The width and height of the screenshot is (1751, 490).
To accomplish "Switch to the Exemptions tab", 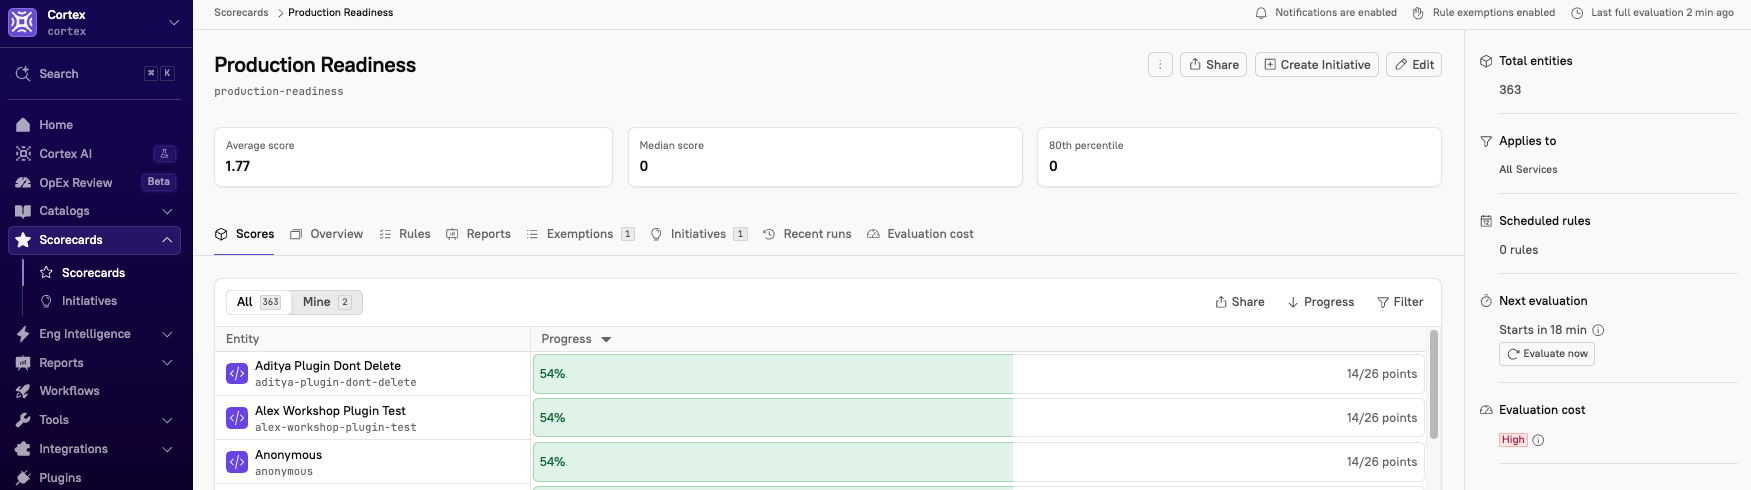I will click(x=580, y=234).
